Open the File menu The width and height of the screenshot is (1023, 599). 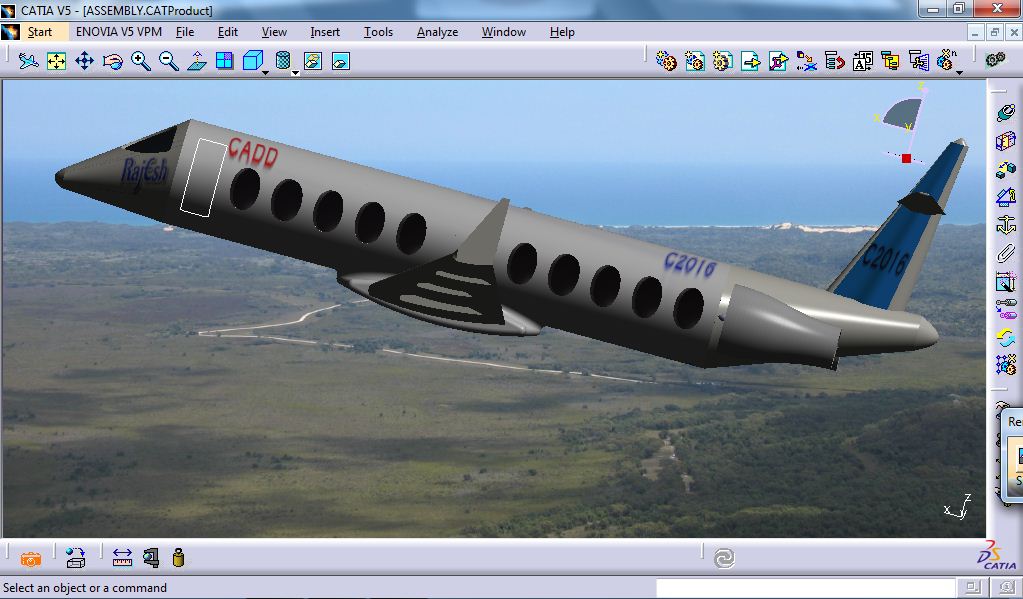(185, 32)
